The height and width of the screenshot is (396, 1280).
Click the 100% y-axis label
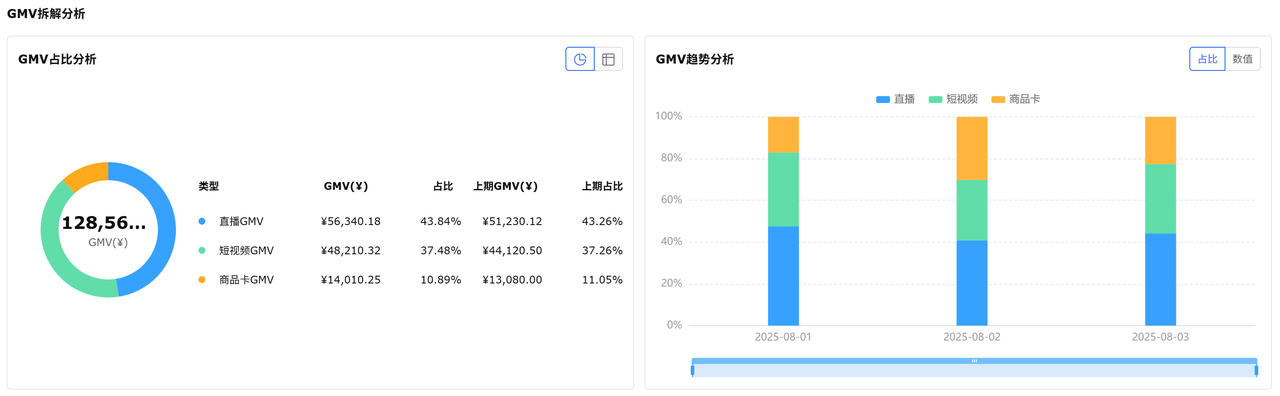pyautogui.click(x=669, y=116)
